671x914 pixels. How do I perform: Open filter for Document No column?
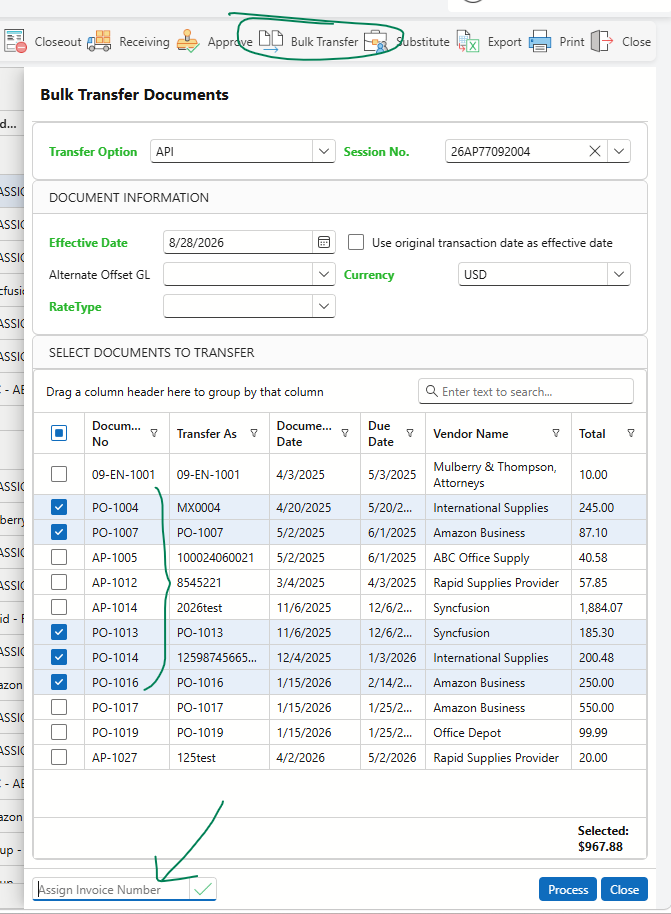tap(154, 433)
